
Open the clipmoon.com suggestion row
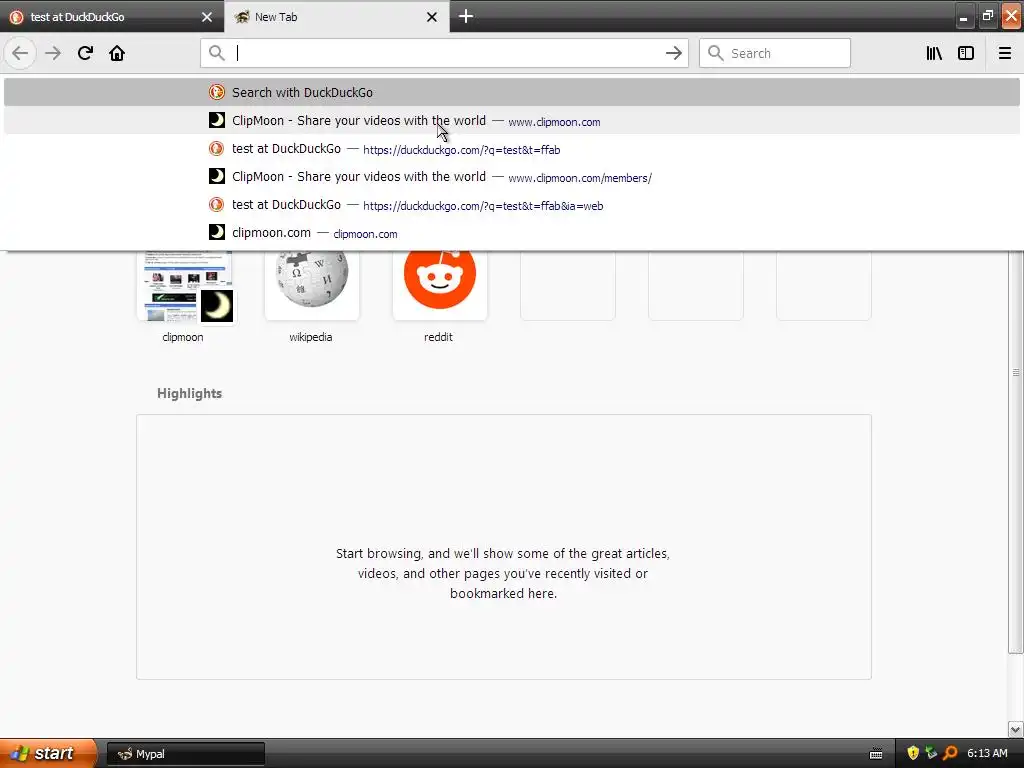[511, 232]
